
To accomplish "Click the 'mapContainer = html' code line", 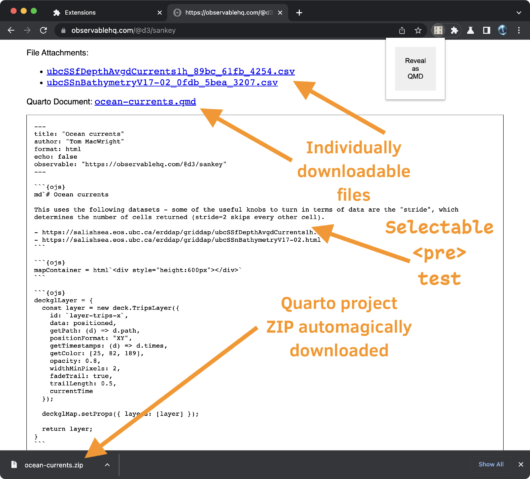I will (138, 270).
